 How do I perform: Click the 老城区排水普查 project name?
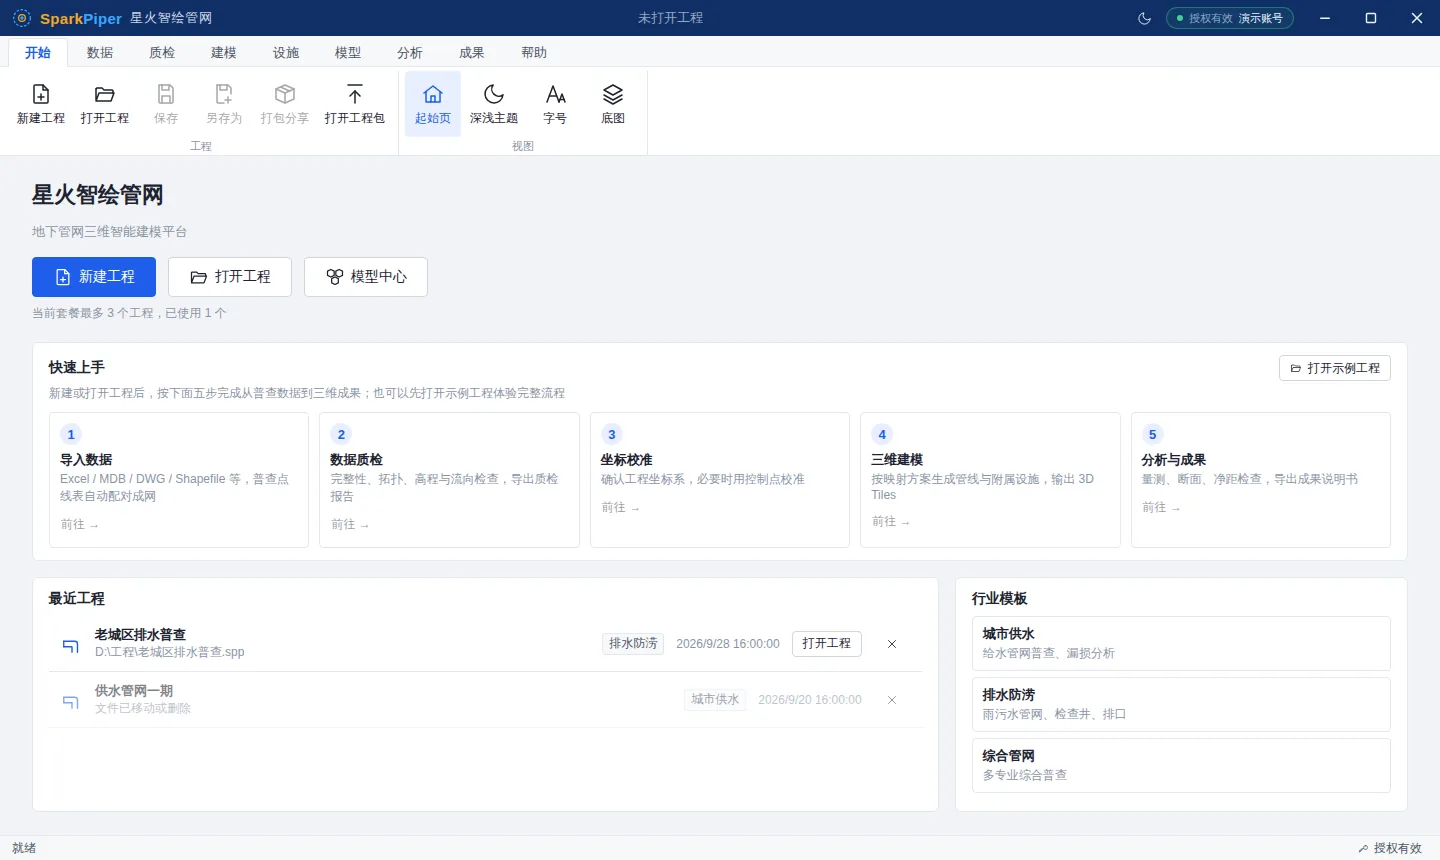[140, 635]
